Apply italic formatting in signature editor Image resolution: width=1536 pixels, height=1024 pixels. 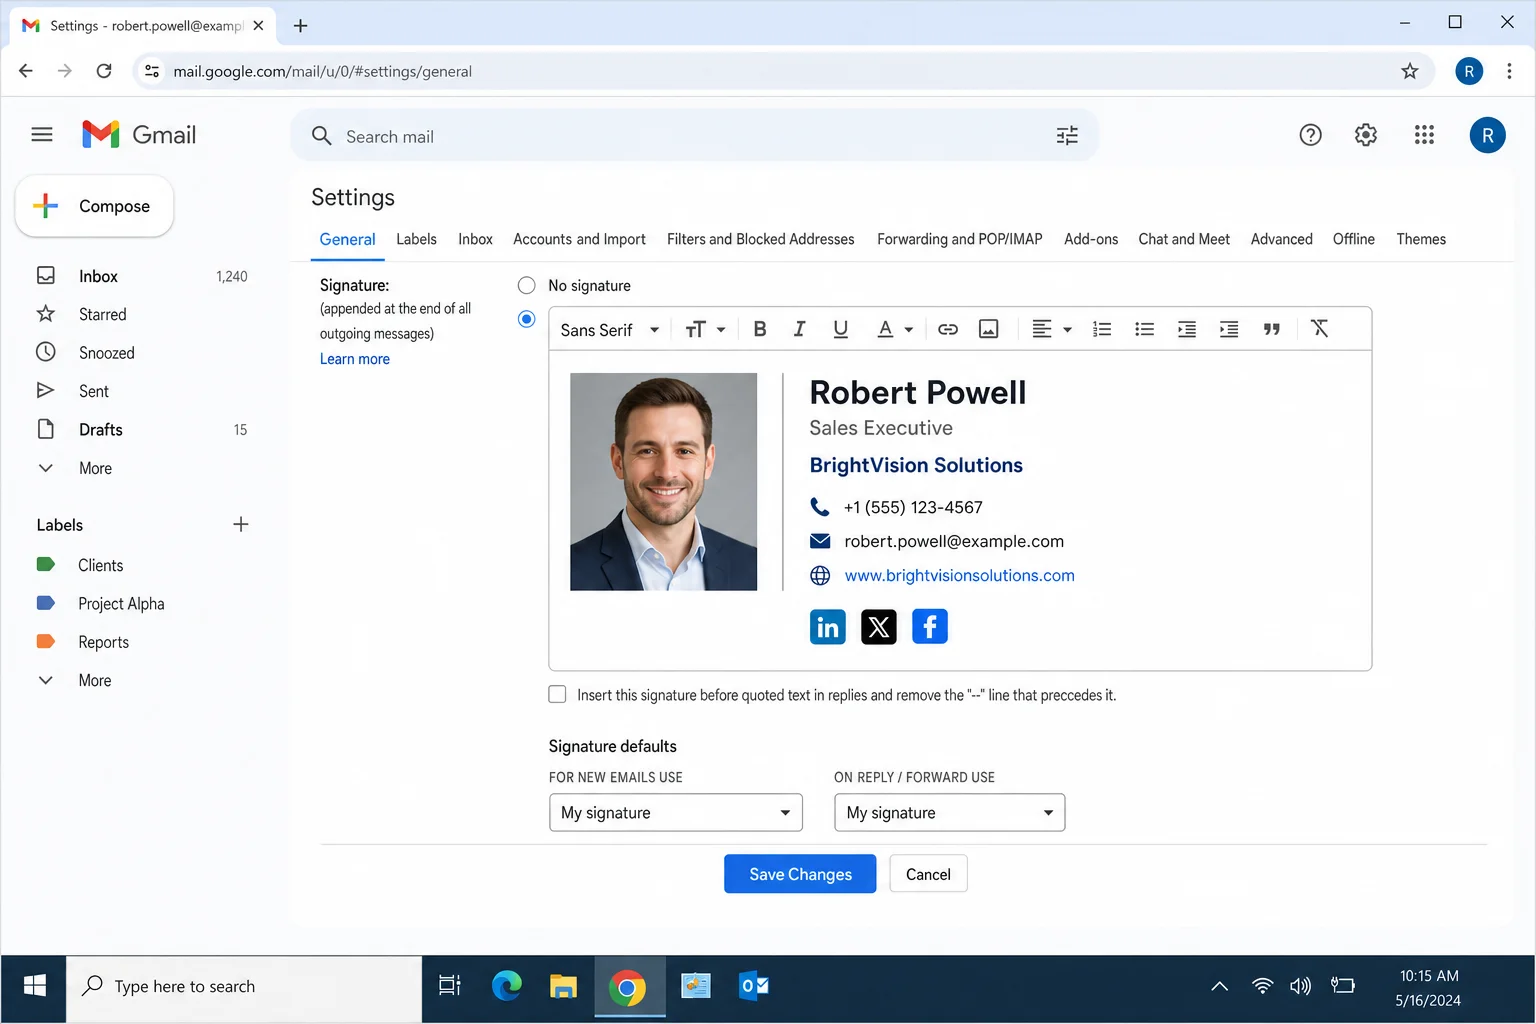click(799, 329)
